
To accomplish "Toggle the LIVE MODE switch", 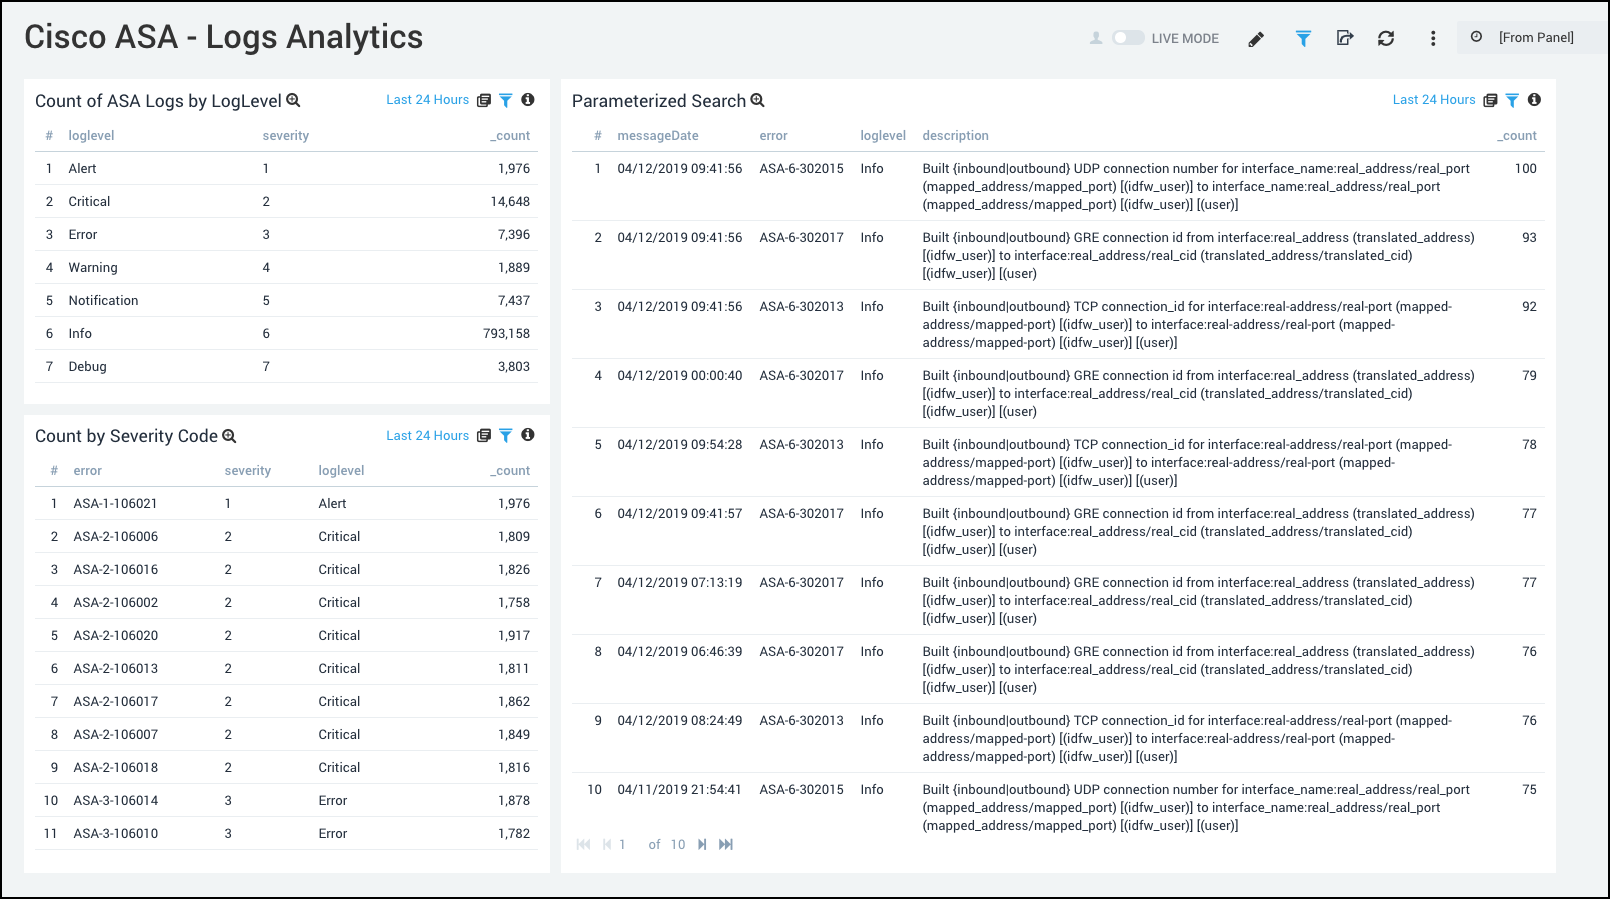I will click(1128, 38).
